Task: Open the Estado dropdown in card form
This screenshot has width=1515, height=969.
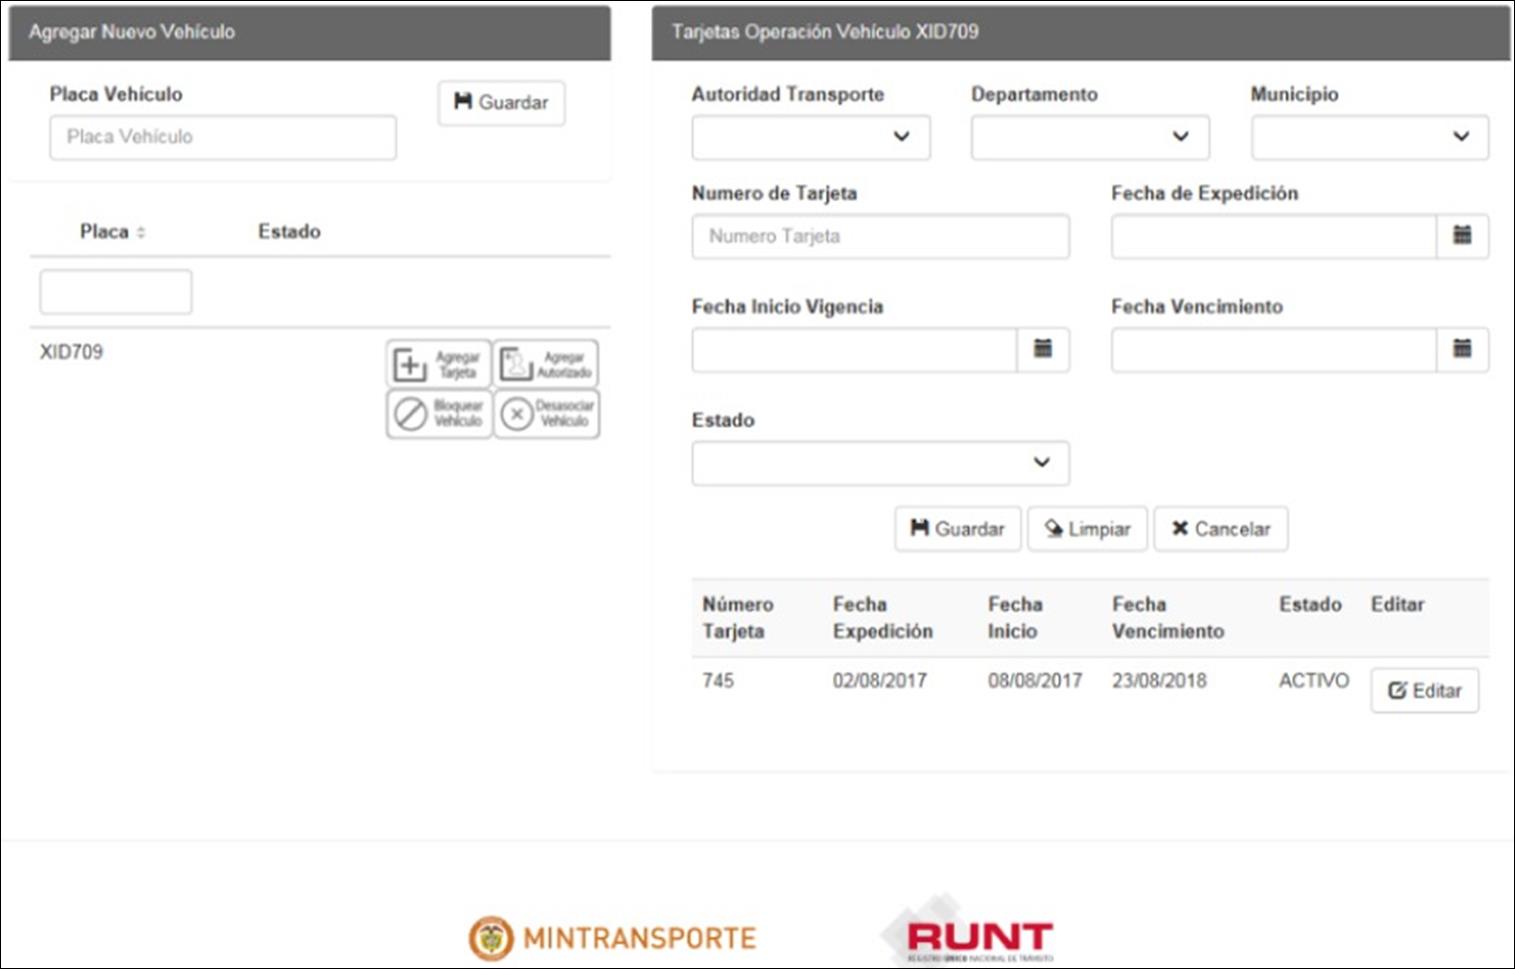Action: [x=880, y=463]
